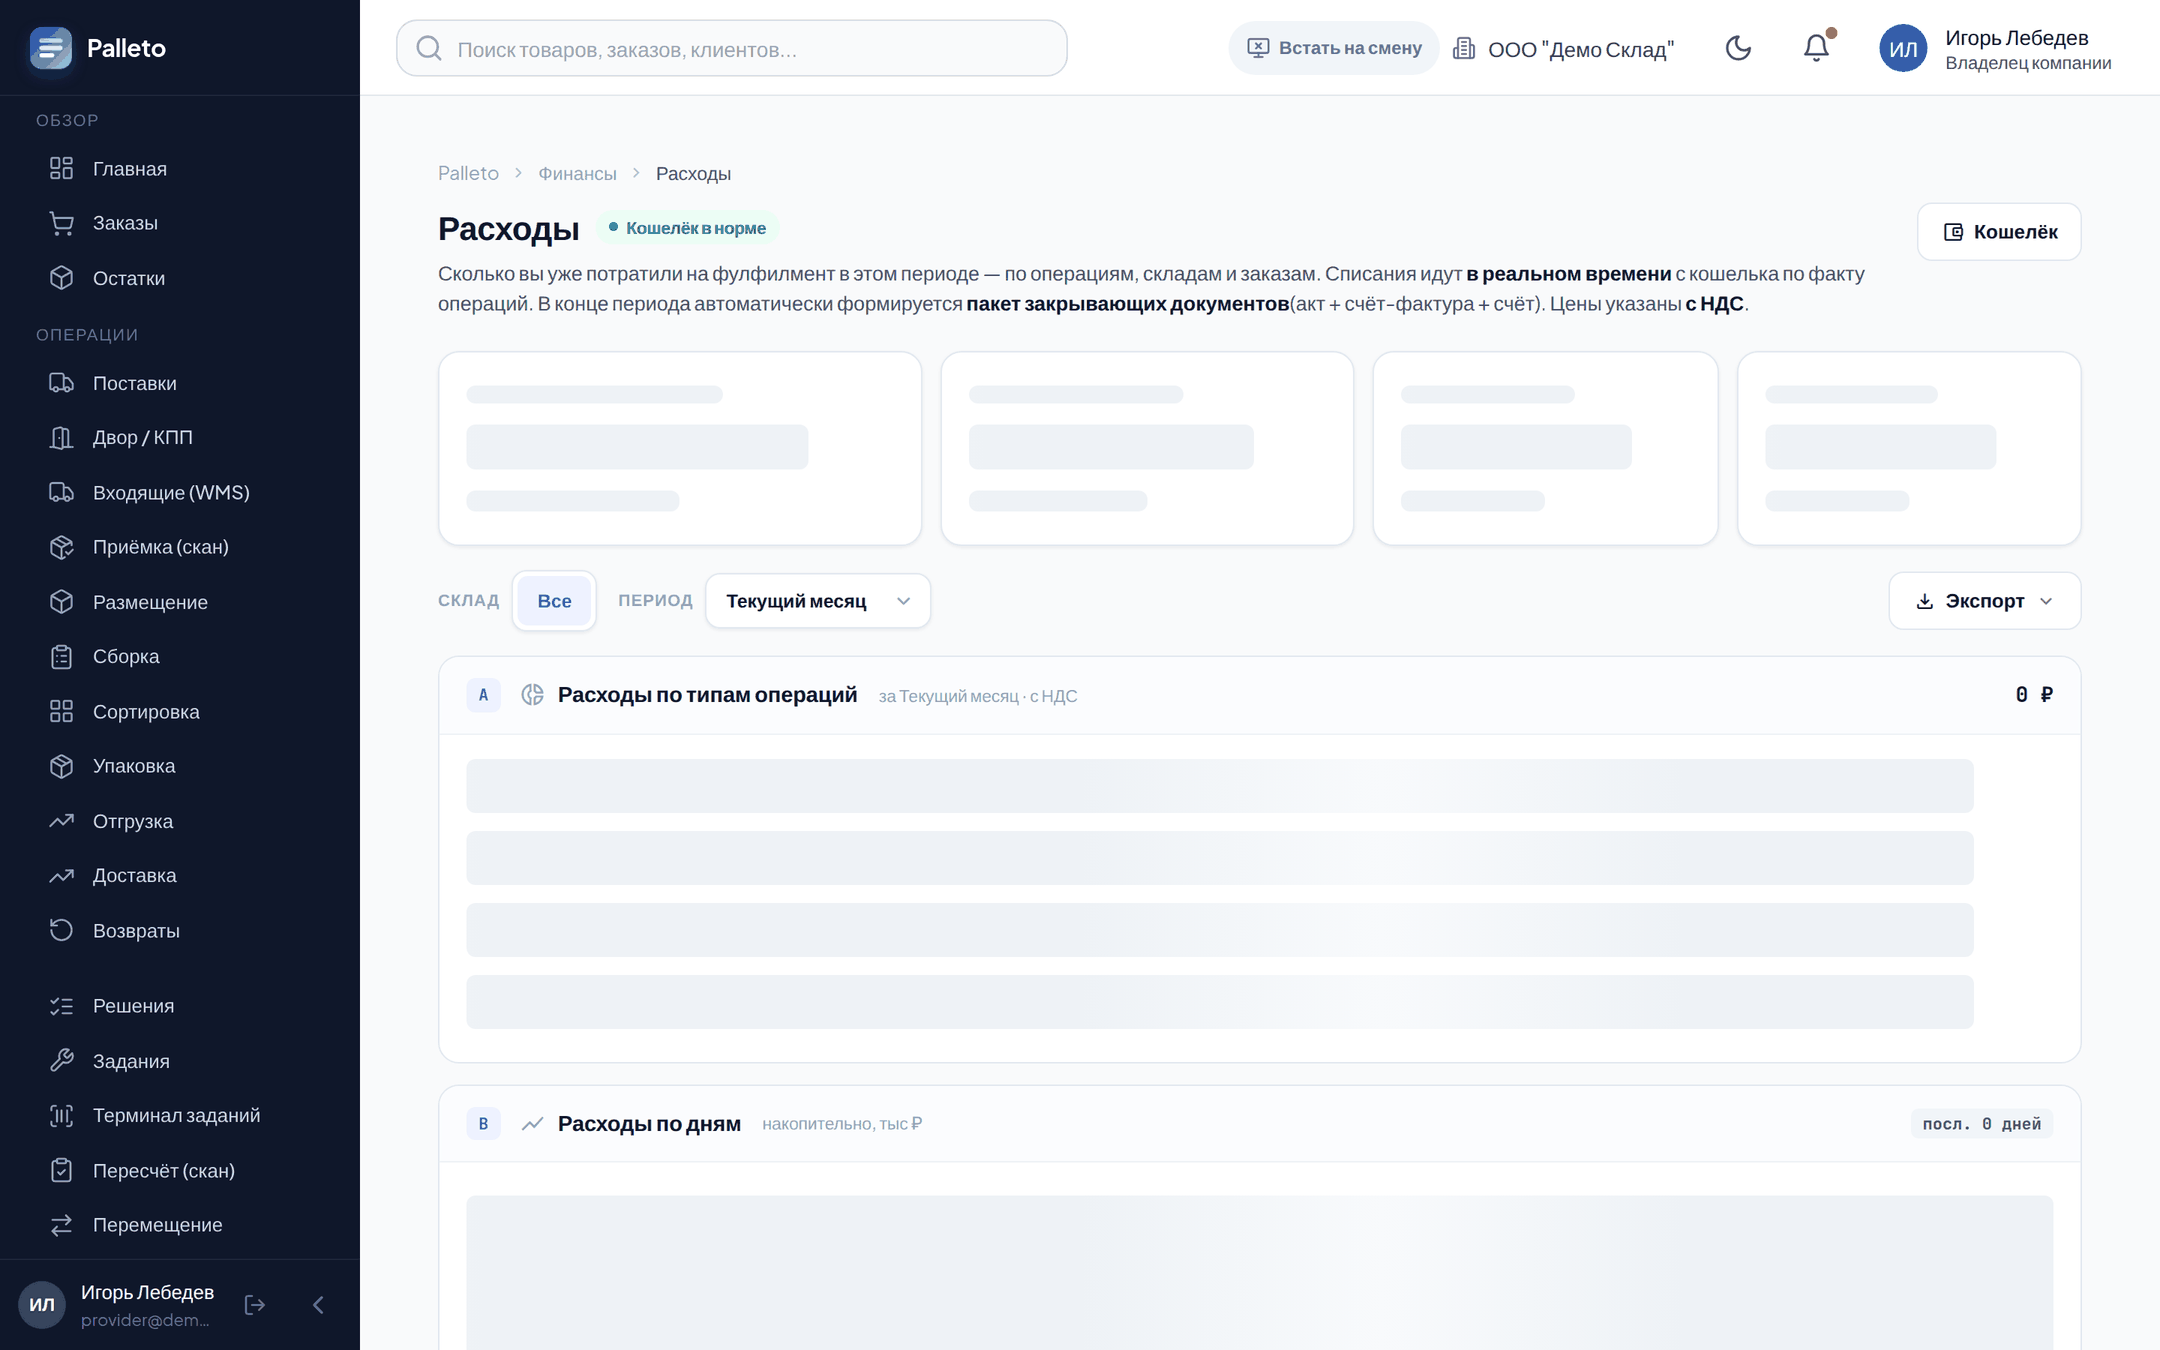Click the Сборка clipboard icon
The image size is (2160, 1350).
click(62, 657)
